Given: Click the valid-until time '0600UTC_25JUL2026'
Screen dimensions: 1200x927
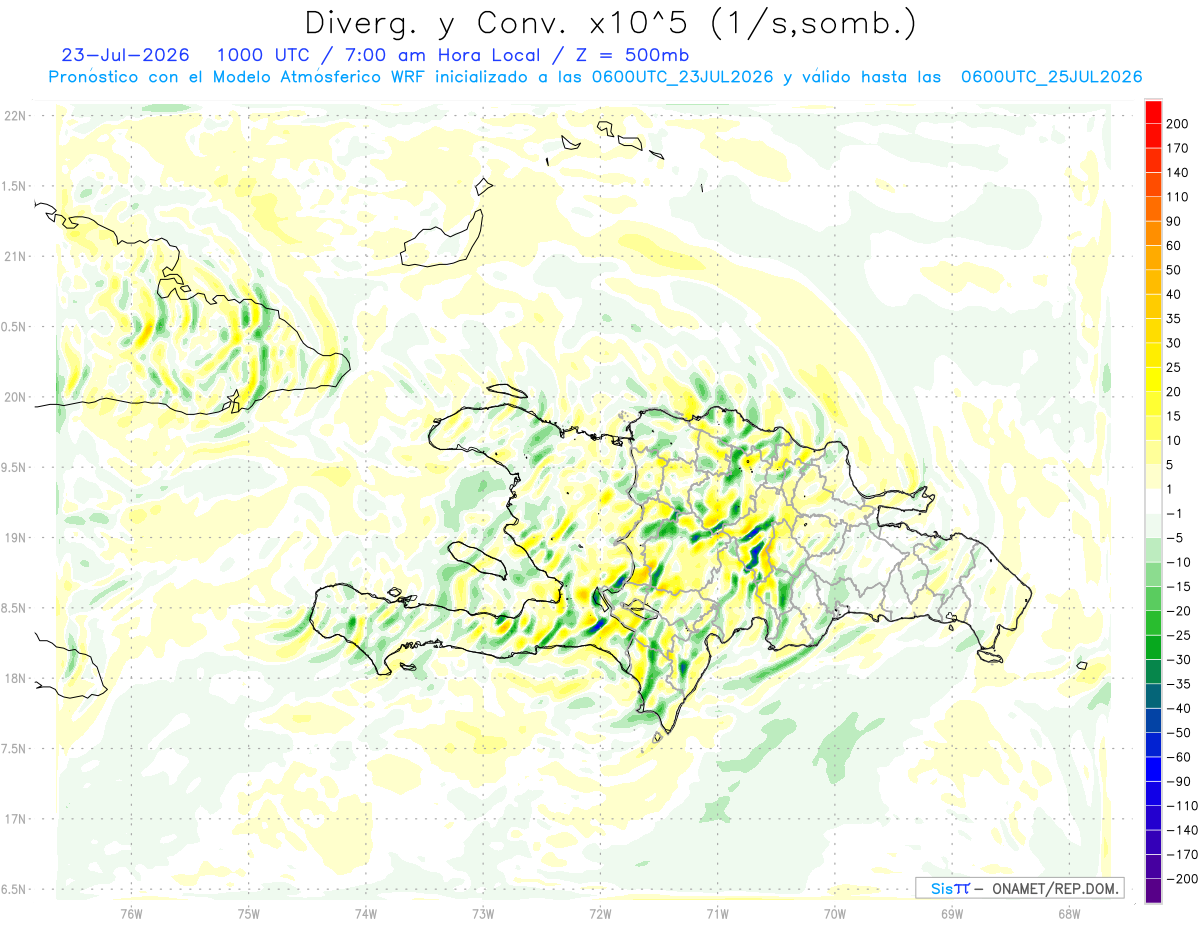Looking at the screenshot, I should 1051,77.
